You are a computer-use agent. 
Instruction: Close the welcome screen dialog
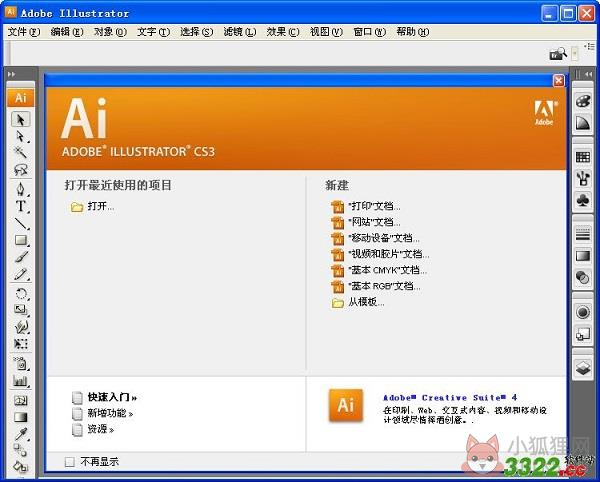[559, 80]
